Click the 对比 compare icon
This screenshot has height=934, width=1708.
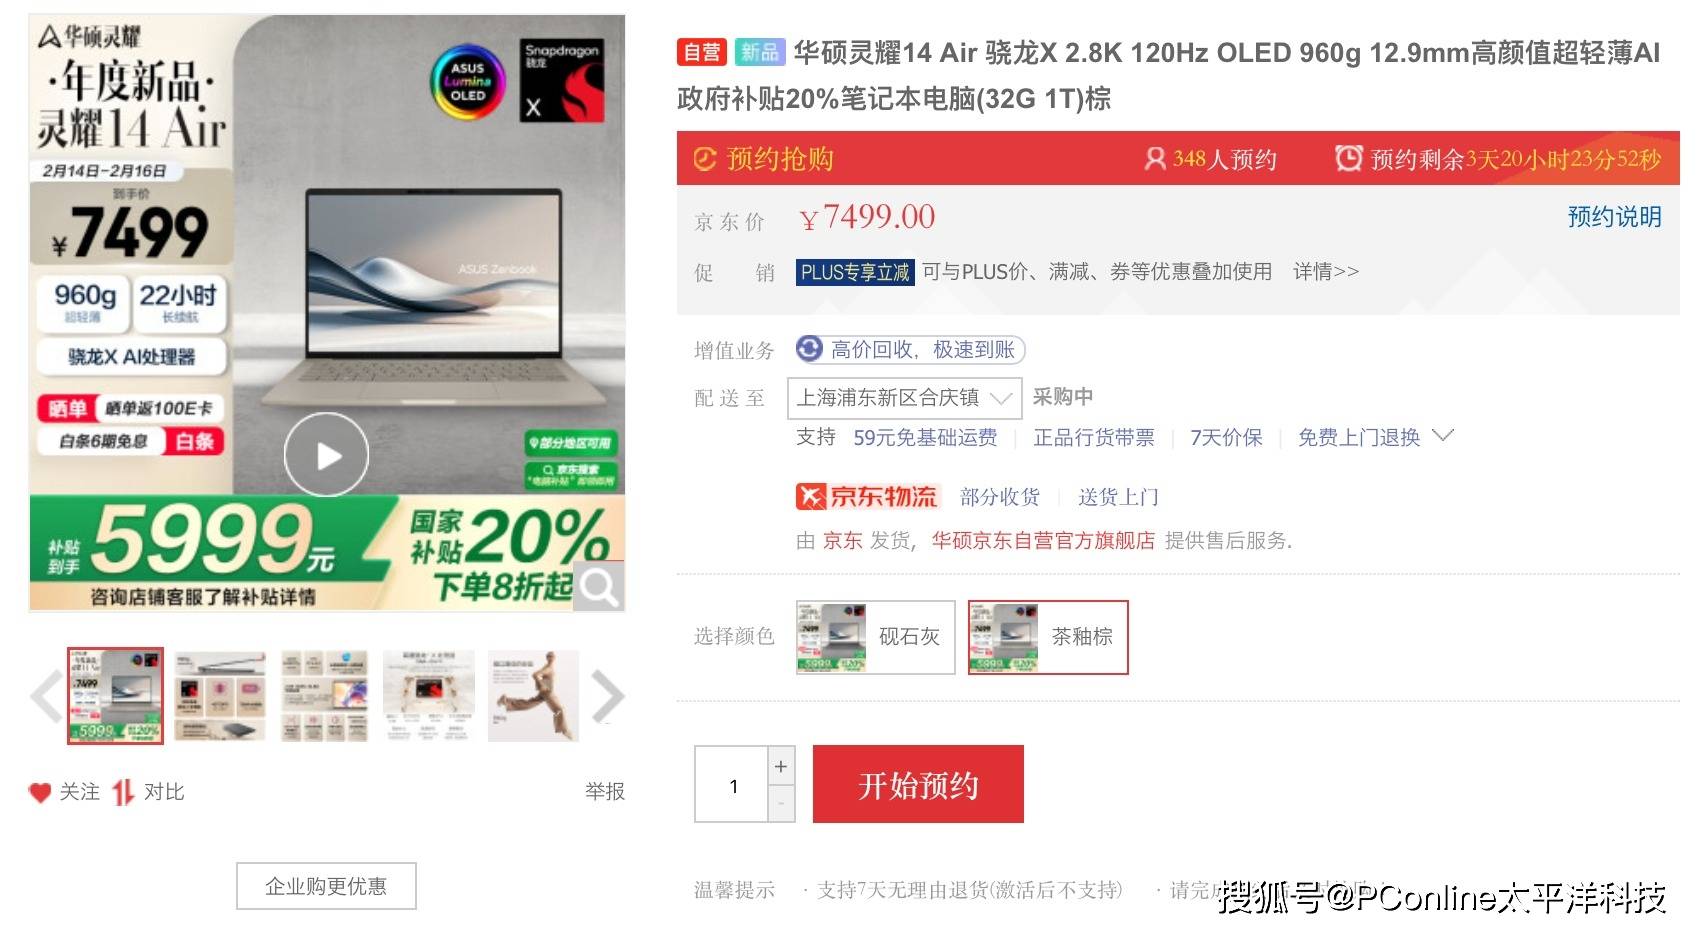point(123,793)
